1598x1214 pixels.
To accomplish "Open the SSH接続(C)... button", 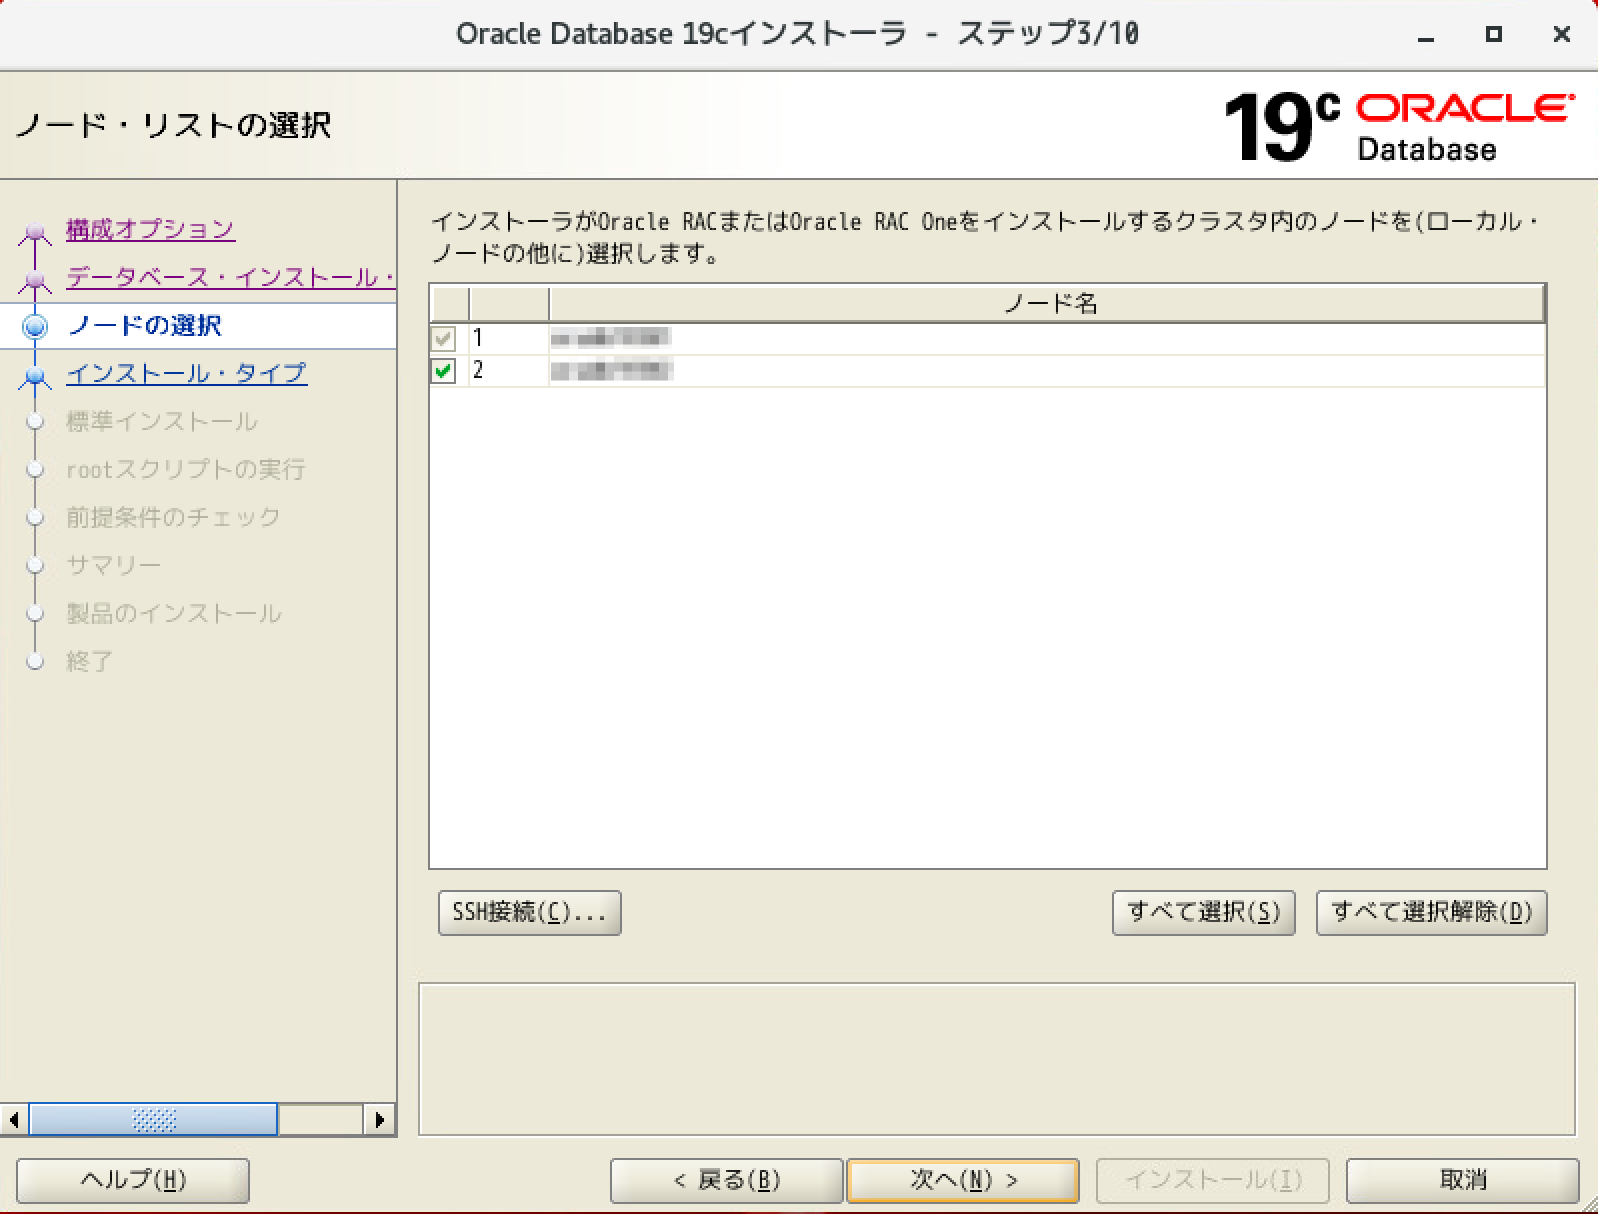I will click(x=529, y=912).
